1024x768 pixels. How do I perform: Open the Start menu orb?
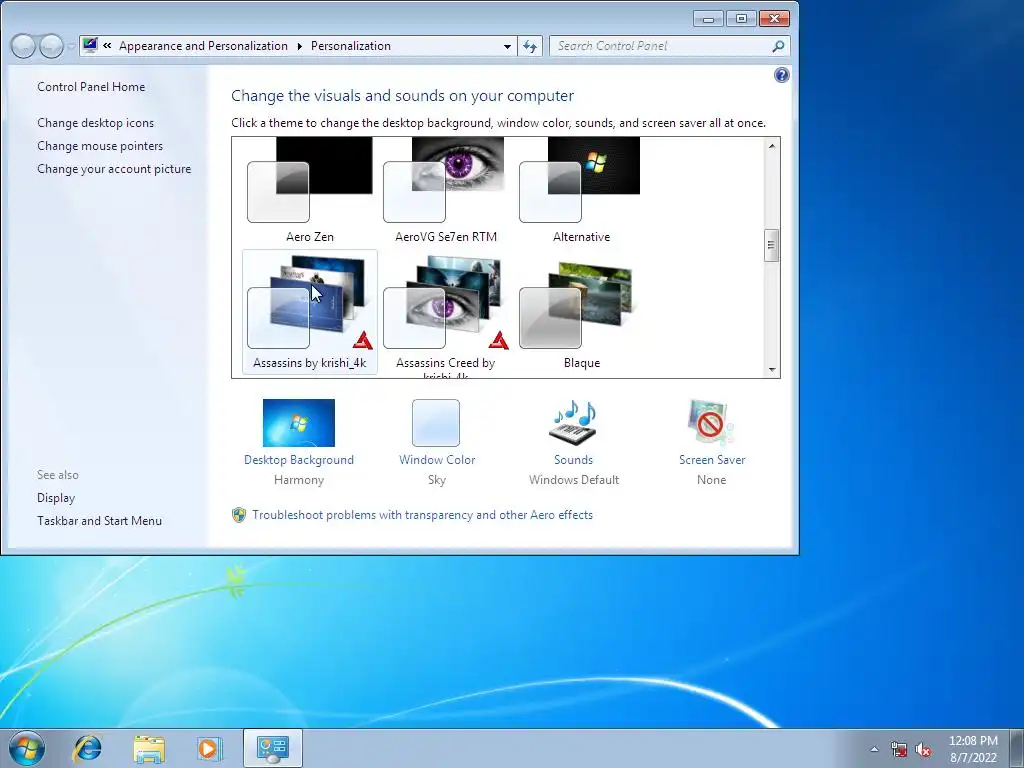pyautogui.click(x=27, y=748)
